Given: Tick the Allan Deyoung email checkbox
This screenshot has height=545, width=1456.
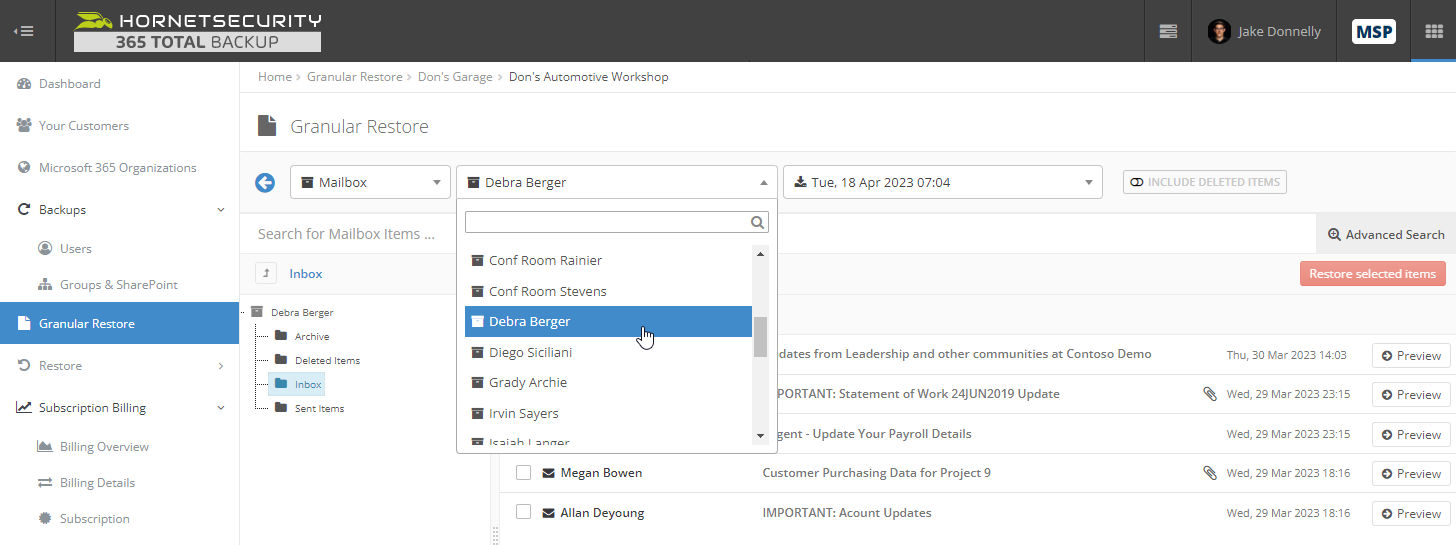Looking at the screenshot, I should [x=523, y=512].
